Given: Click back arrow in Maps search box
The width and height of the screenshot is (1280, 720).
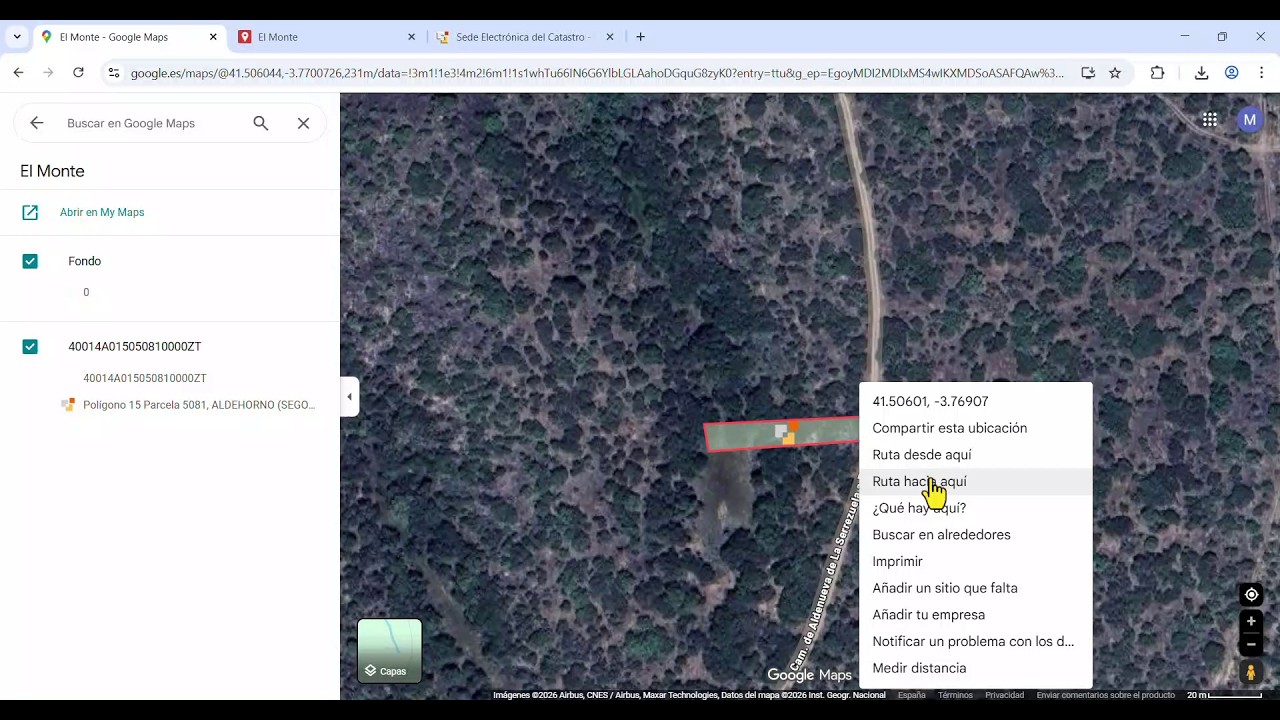Looking at the screenshot, I should click(x=37, y=123).
